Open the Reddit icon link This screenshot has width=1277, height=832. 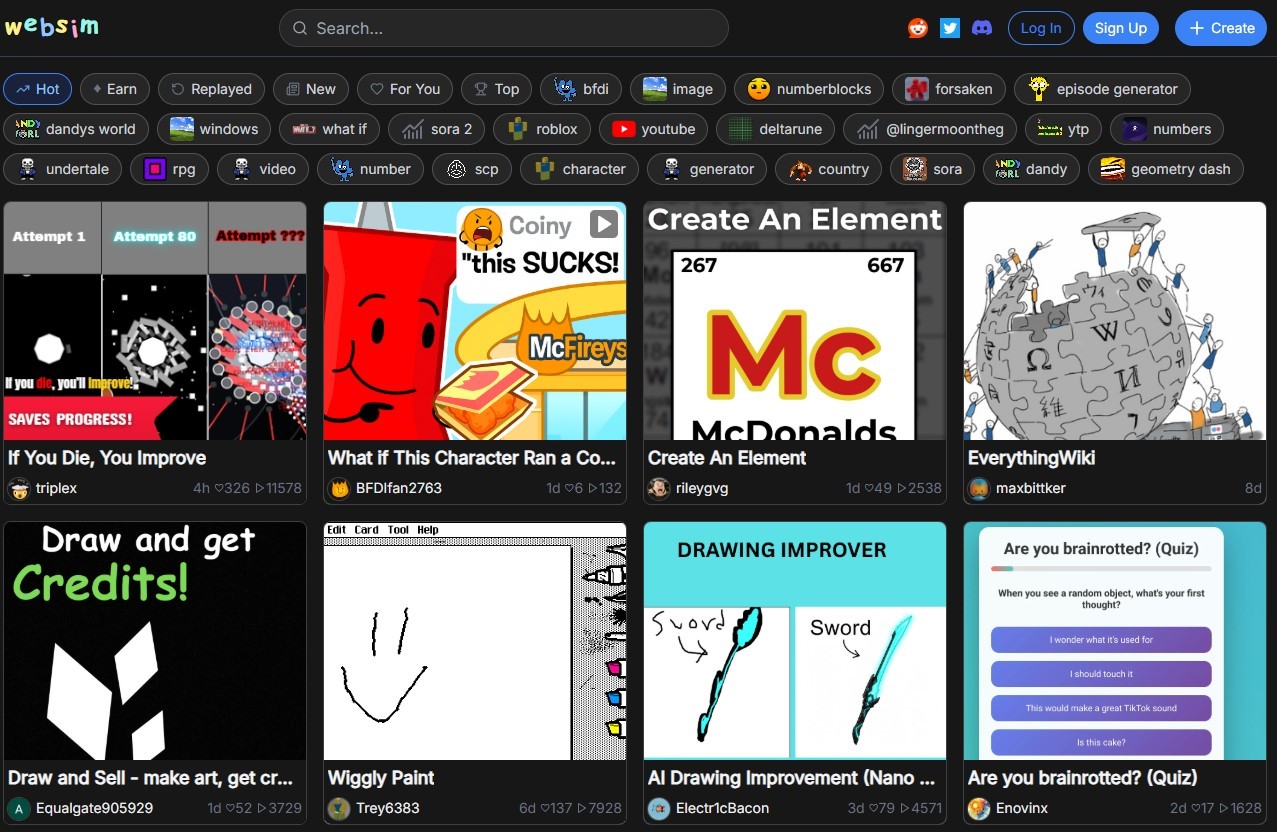917,28
